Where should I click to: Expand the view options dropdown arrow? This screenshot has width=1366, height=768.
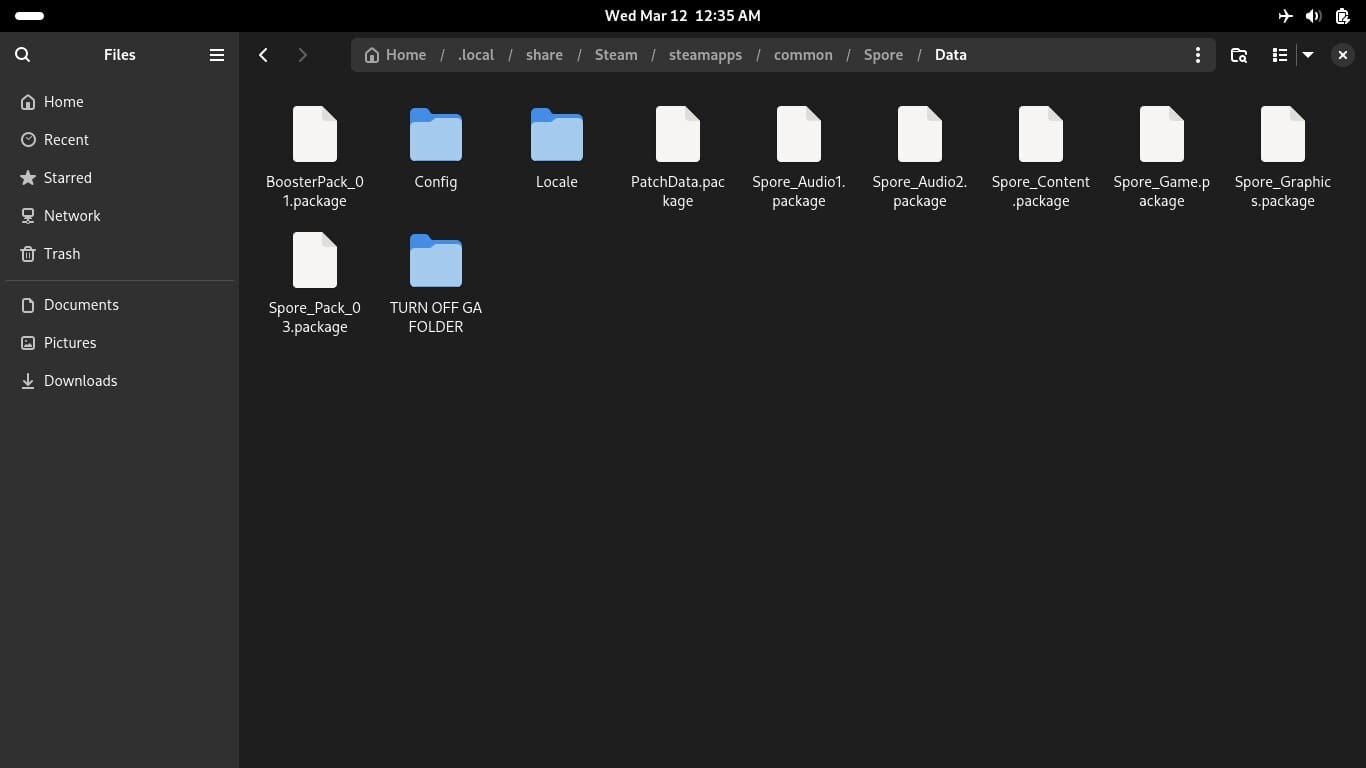(x=1307, y=55)
